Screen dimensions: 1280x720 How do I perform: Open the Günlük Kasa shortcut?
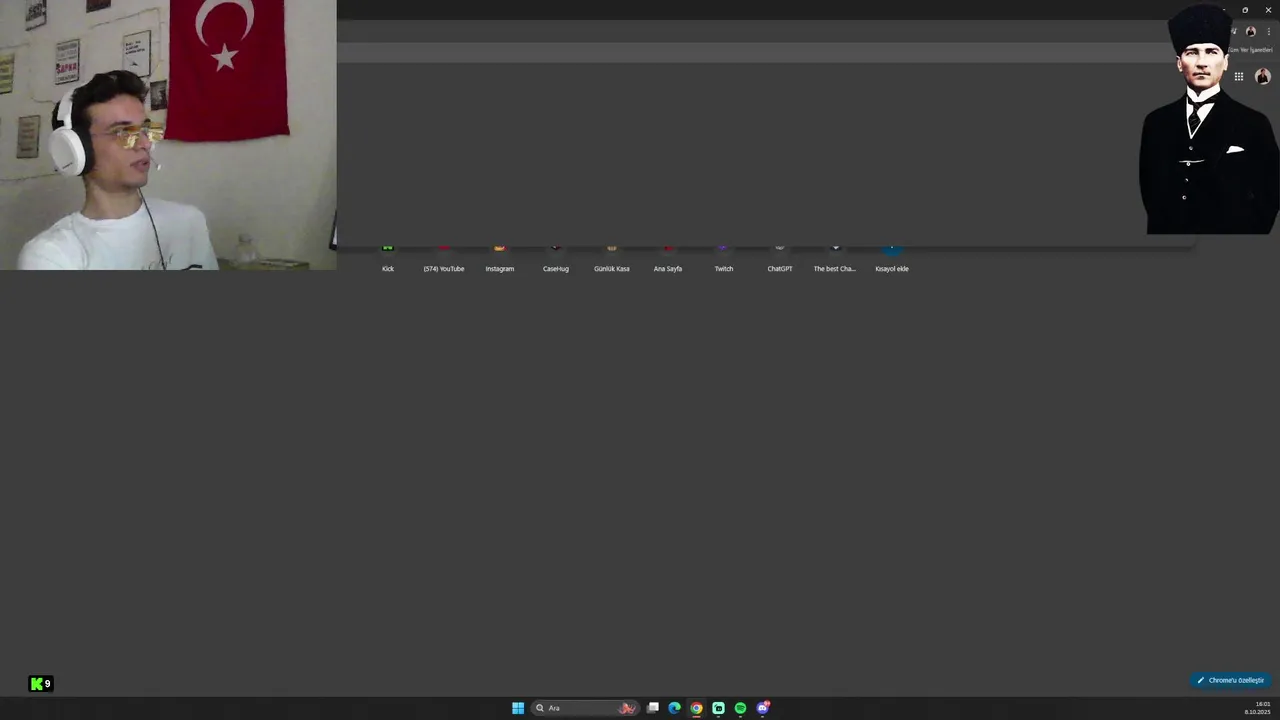[612, 259]
